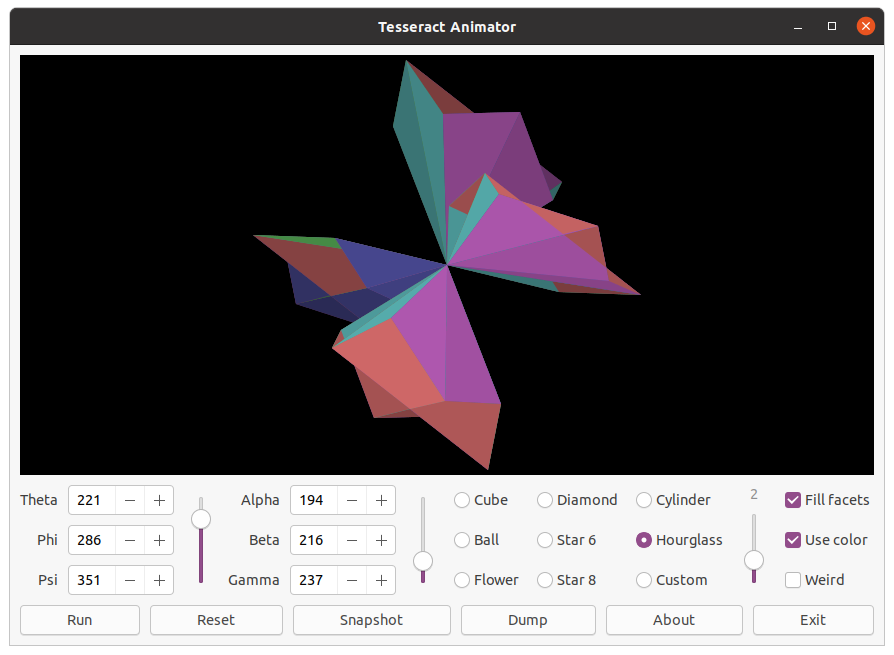Minimize the Tesseract Animator window
The height and width of the screenshot is (655, 894).
[798, 27]
